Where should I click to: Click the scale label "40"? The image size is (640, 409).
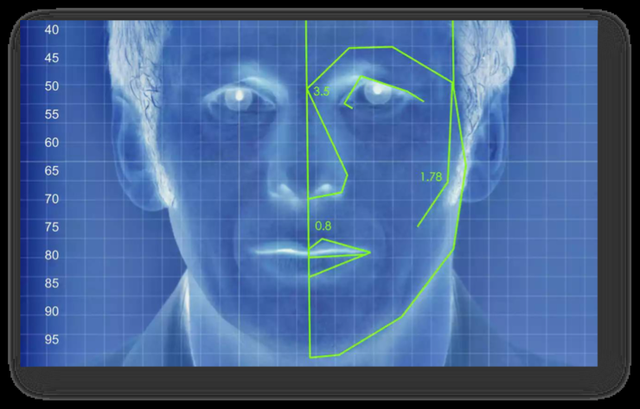(x=52, y=30)
